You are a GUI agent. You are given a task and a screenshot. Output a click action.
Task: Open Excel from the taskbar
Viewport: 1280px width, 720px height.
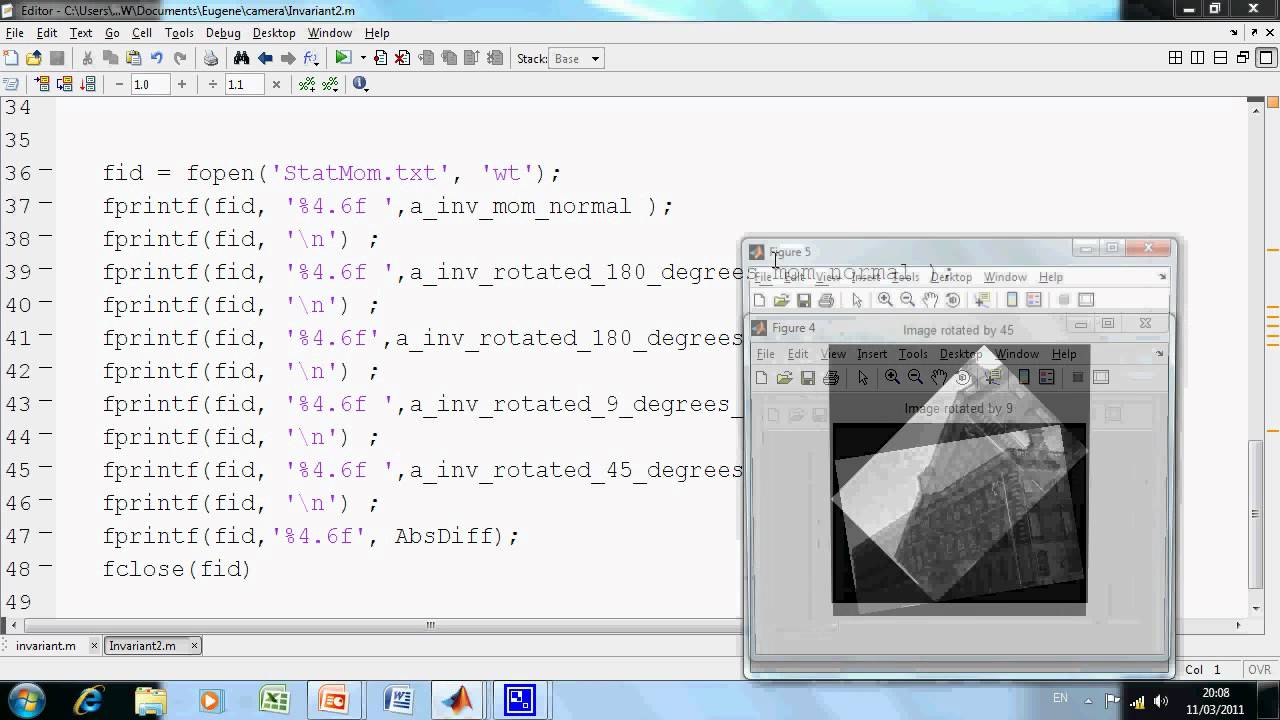point(274,699)
